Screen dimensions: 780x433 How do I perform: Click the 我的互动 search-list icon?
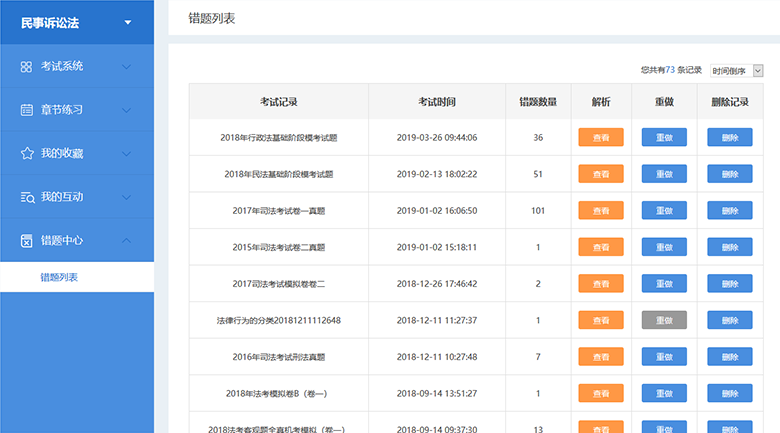pos(27,197)
